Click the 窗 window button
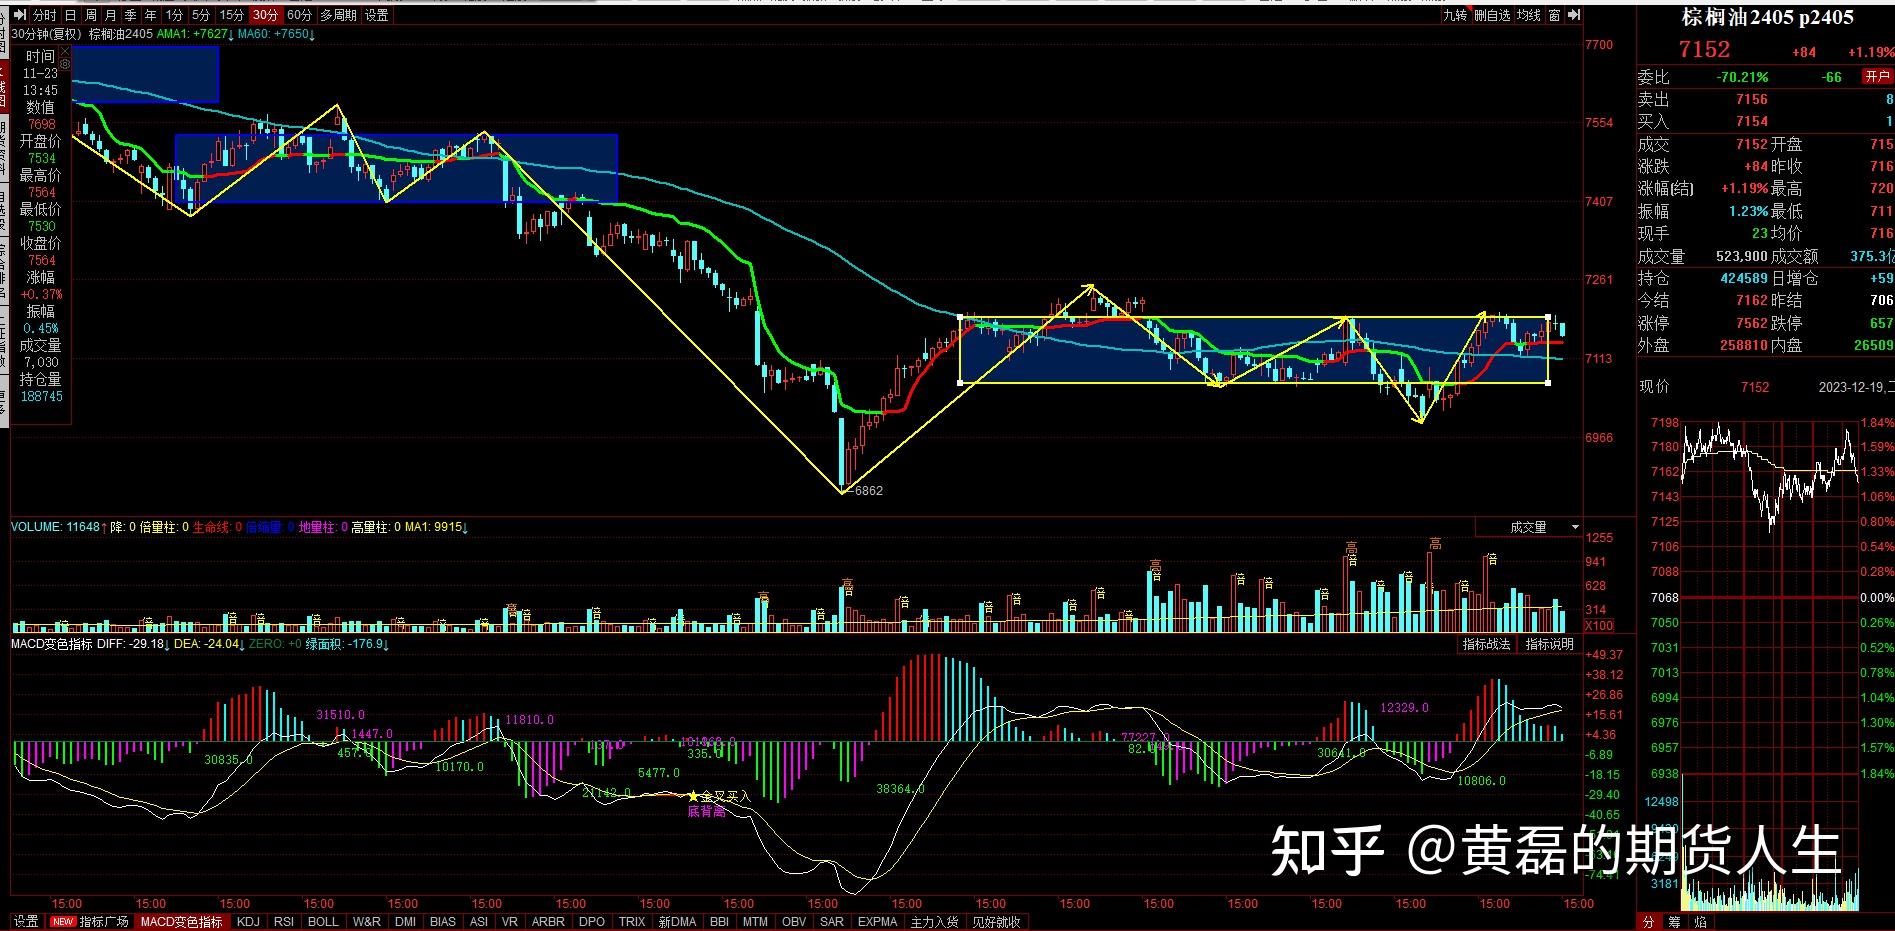This screenshot has width=1895, height=931. point(1555,15)
